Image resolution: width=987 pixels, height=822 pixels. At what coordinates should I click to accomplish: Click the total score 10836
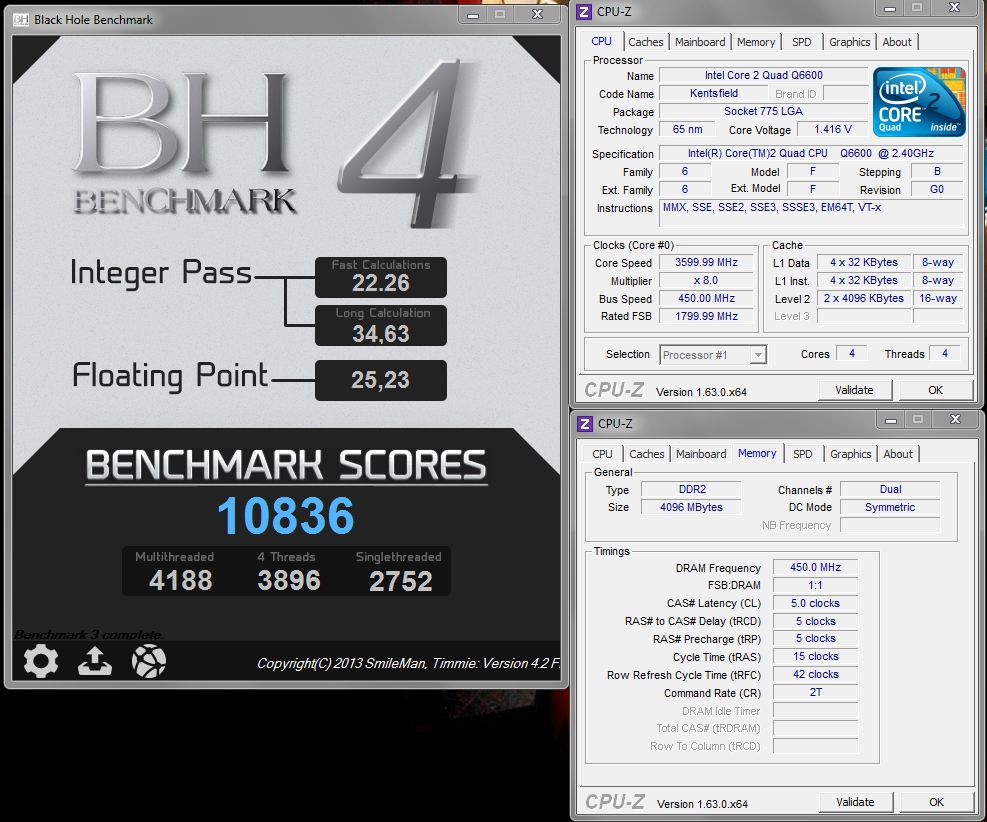click(x=286, y=515)
